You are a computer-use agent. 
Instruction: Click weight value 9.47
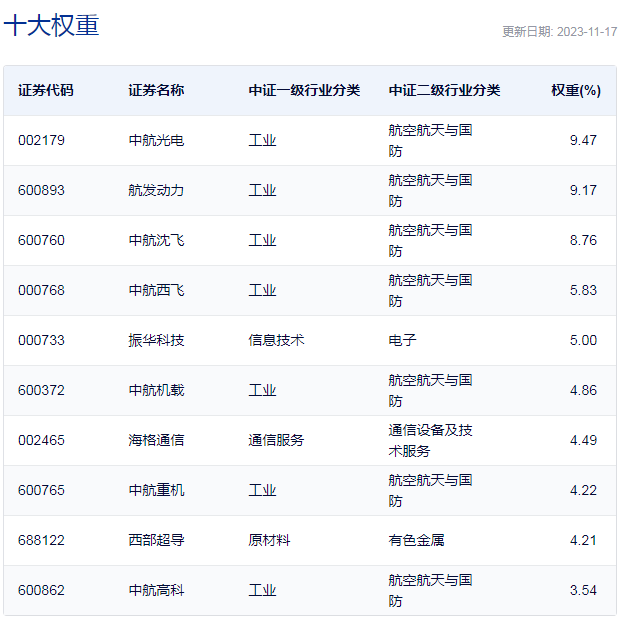[x=583, y=141]
